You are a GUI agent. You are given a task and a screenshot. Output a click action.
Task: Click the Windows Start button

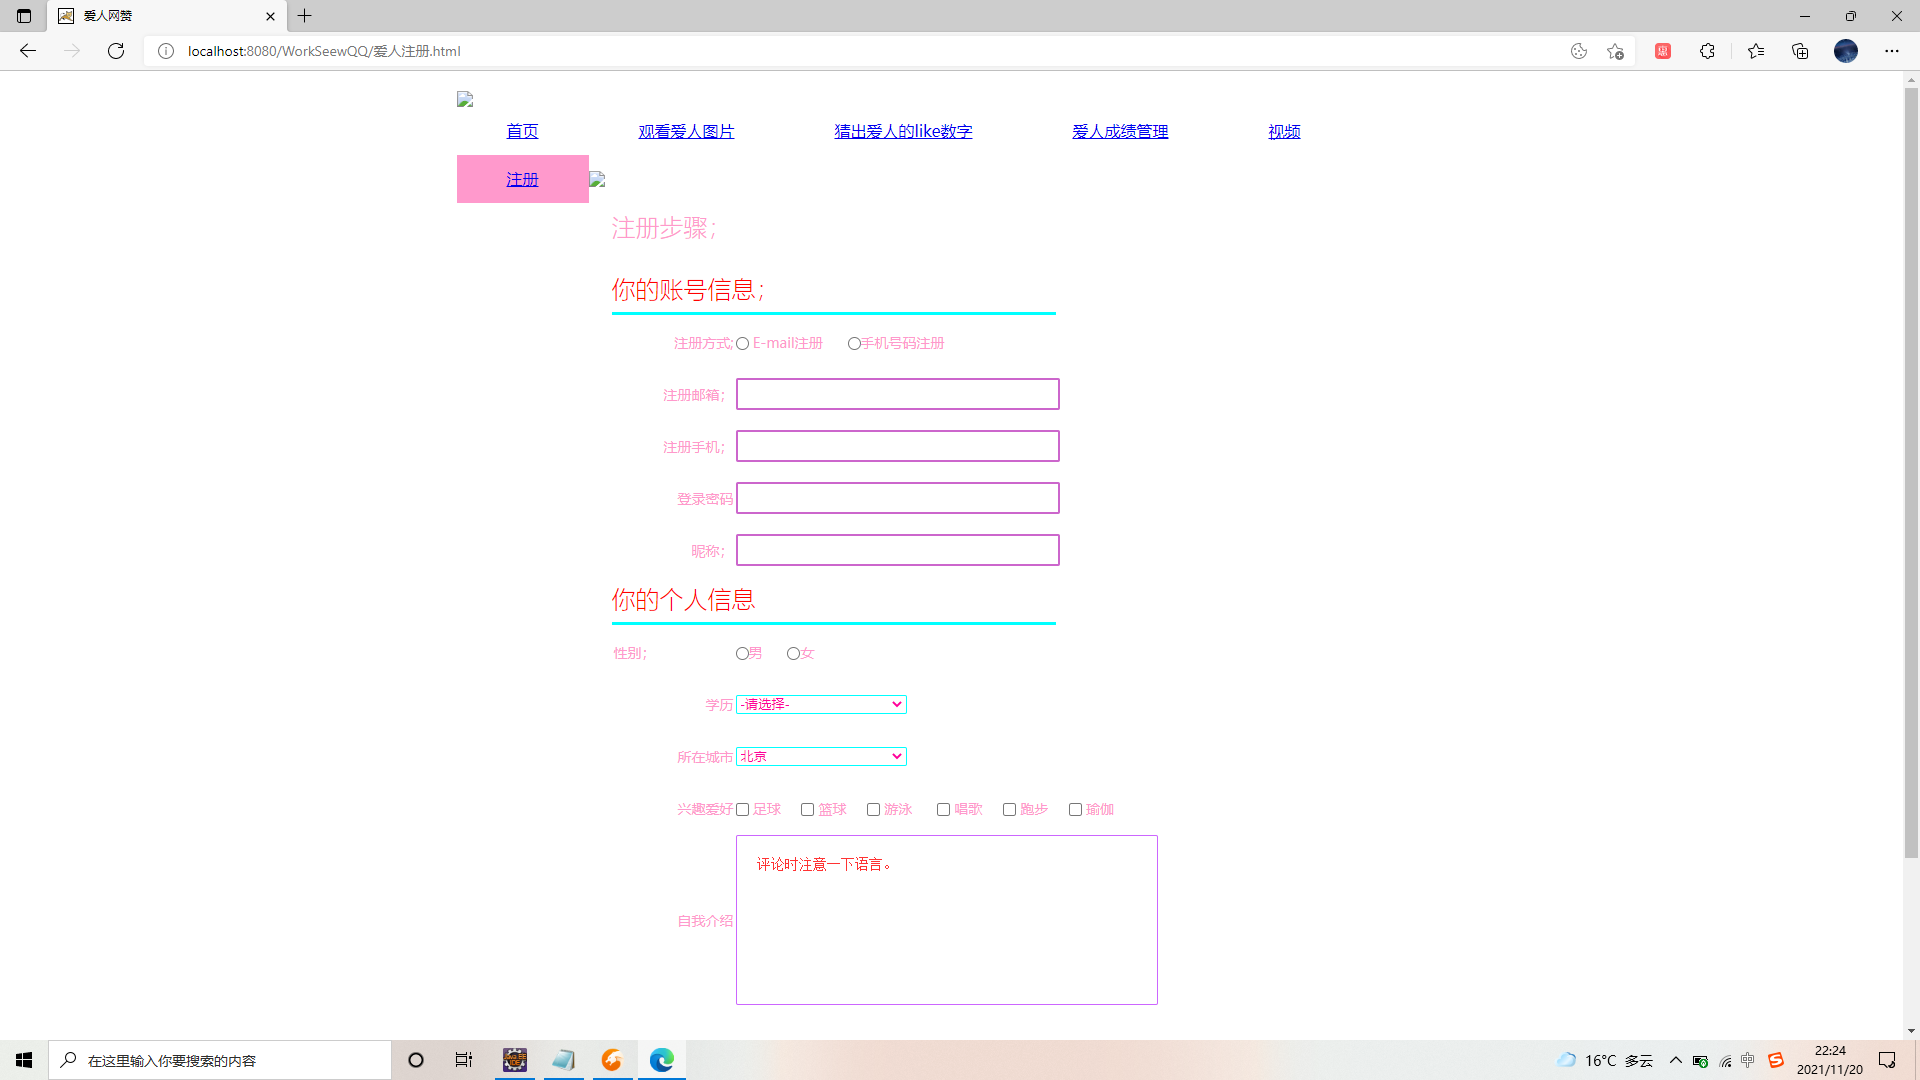[x=24, y=1060]
